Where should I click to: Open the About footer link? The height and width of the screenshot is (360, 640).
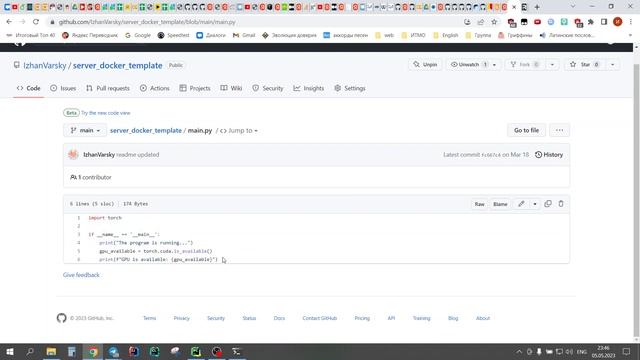pos(483,318)
